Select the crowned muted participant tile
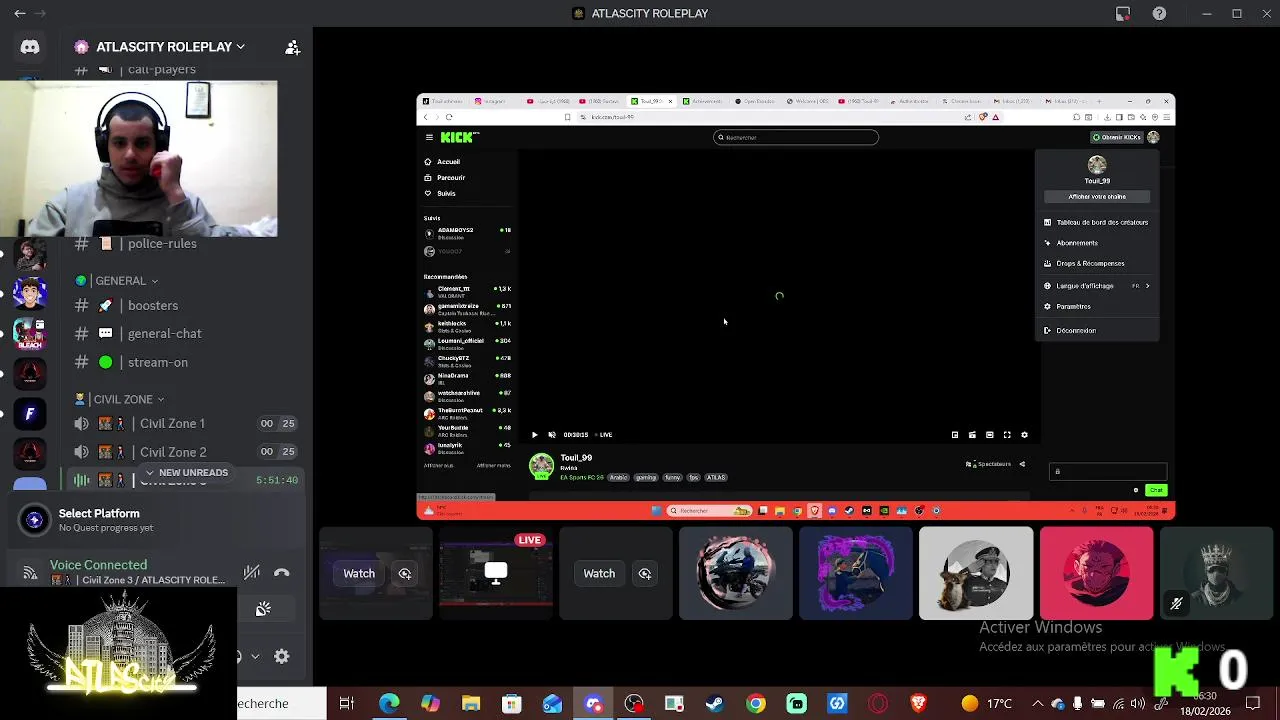Screen dimensions: 1280x720 tap(1216, 573)
